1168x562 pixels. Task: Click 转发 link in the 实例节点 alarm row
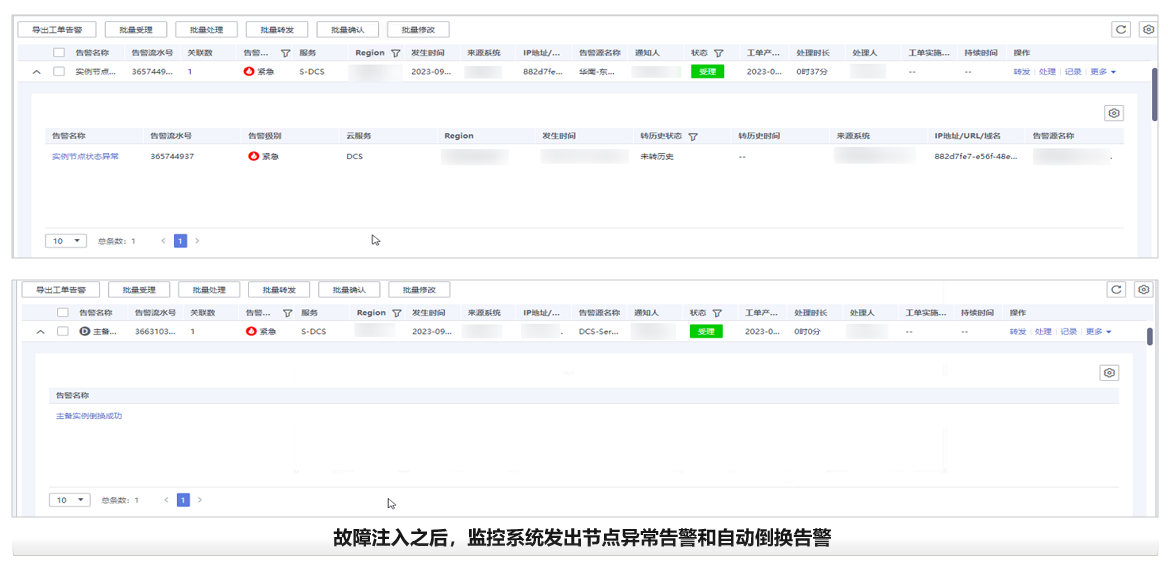[1021, 72]
